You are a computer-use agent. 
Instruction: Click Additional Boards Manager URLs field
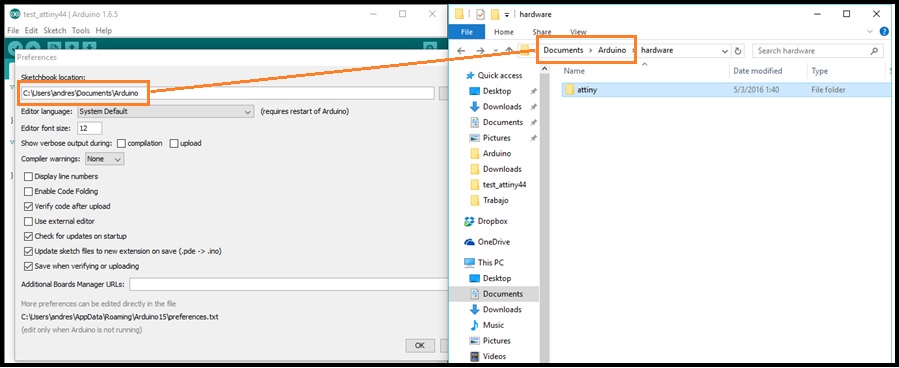[x=288, y=284]
